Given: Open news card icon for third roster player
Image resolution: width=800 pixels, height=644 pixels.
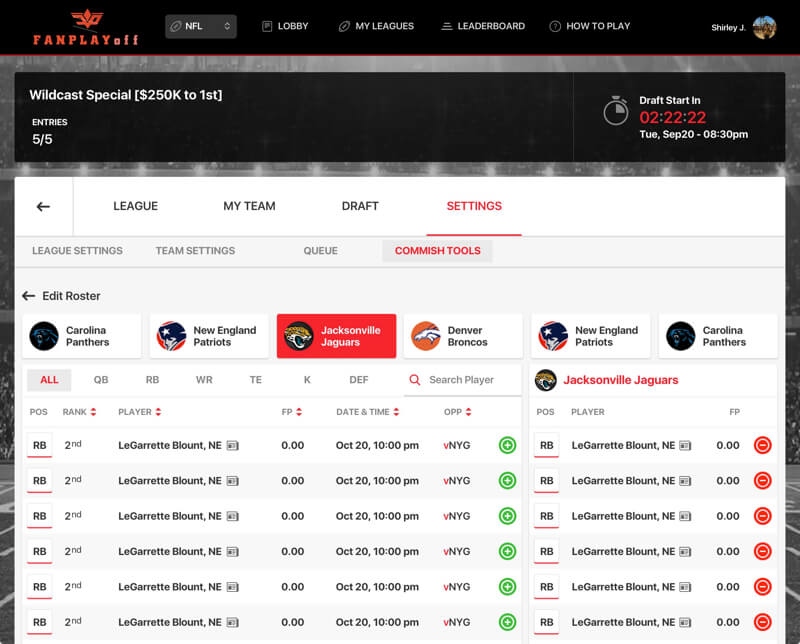Looking at the screenshot, I should click(x=685, y=516).
